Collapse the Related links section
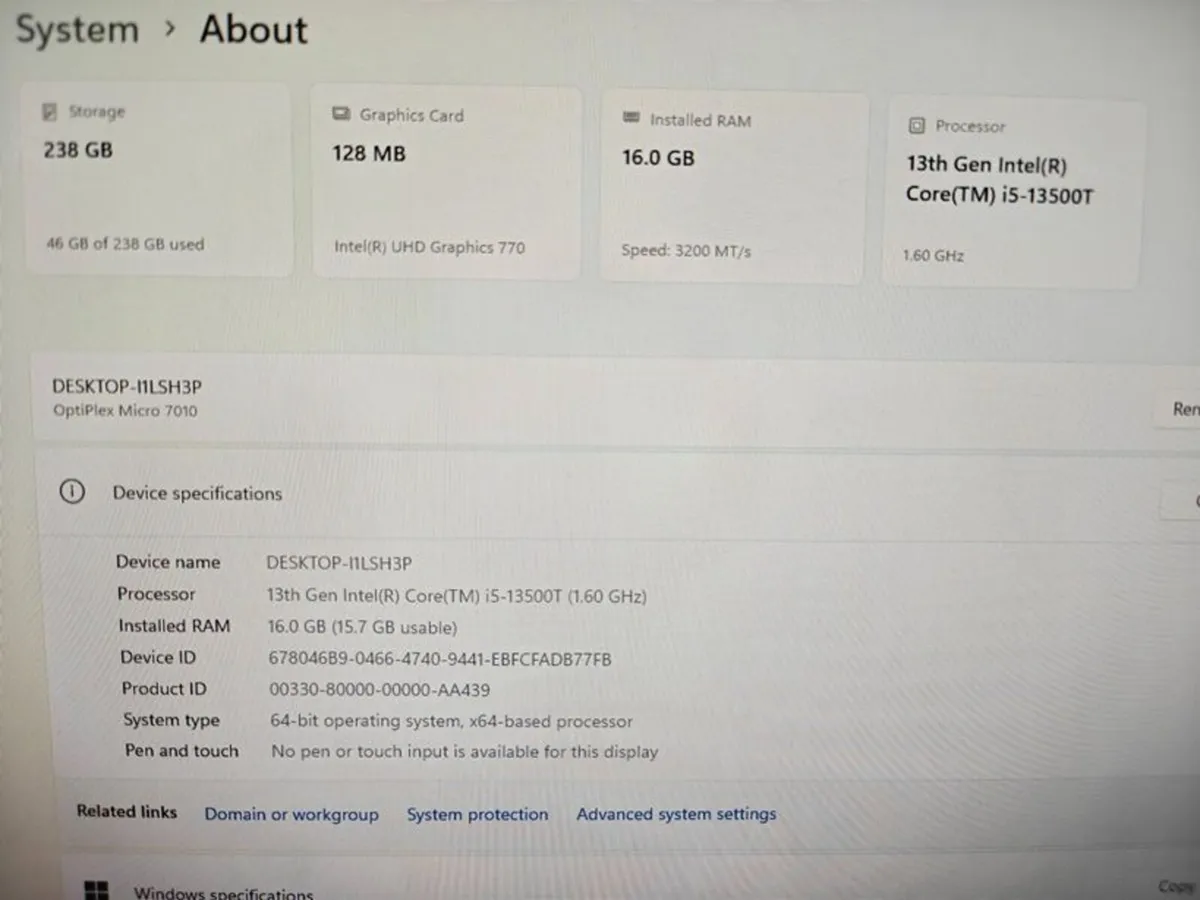Screen dimensions: 1200x900 [126, 812]
